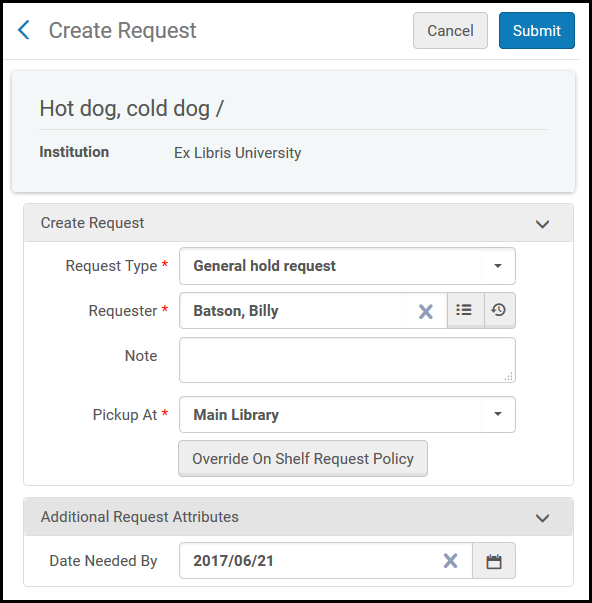Click the 'Date Needed By' label
Viewport: 592px width, 603px height.
tap(103, 561)
